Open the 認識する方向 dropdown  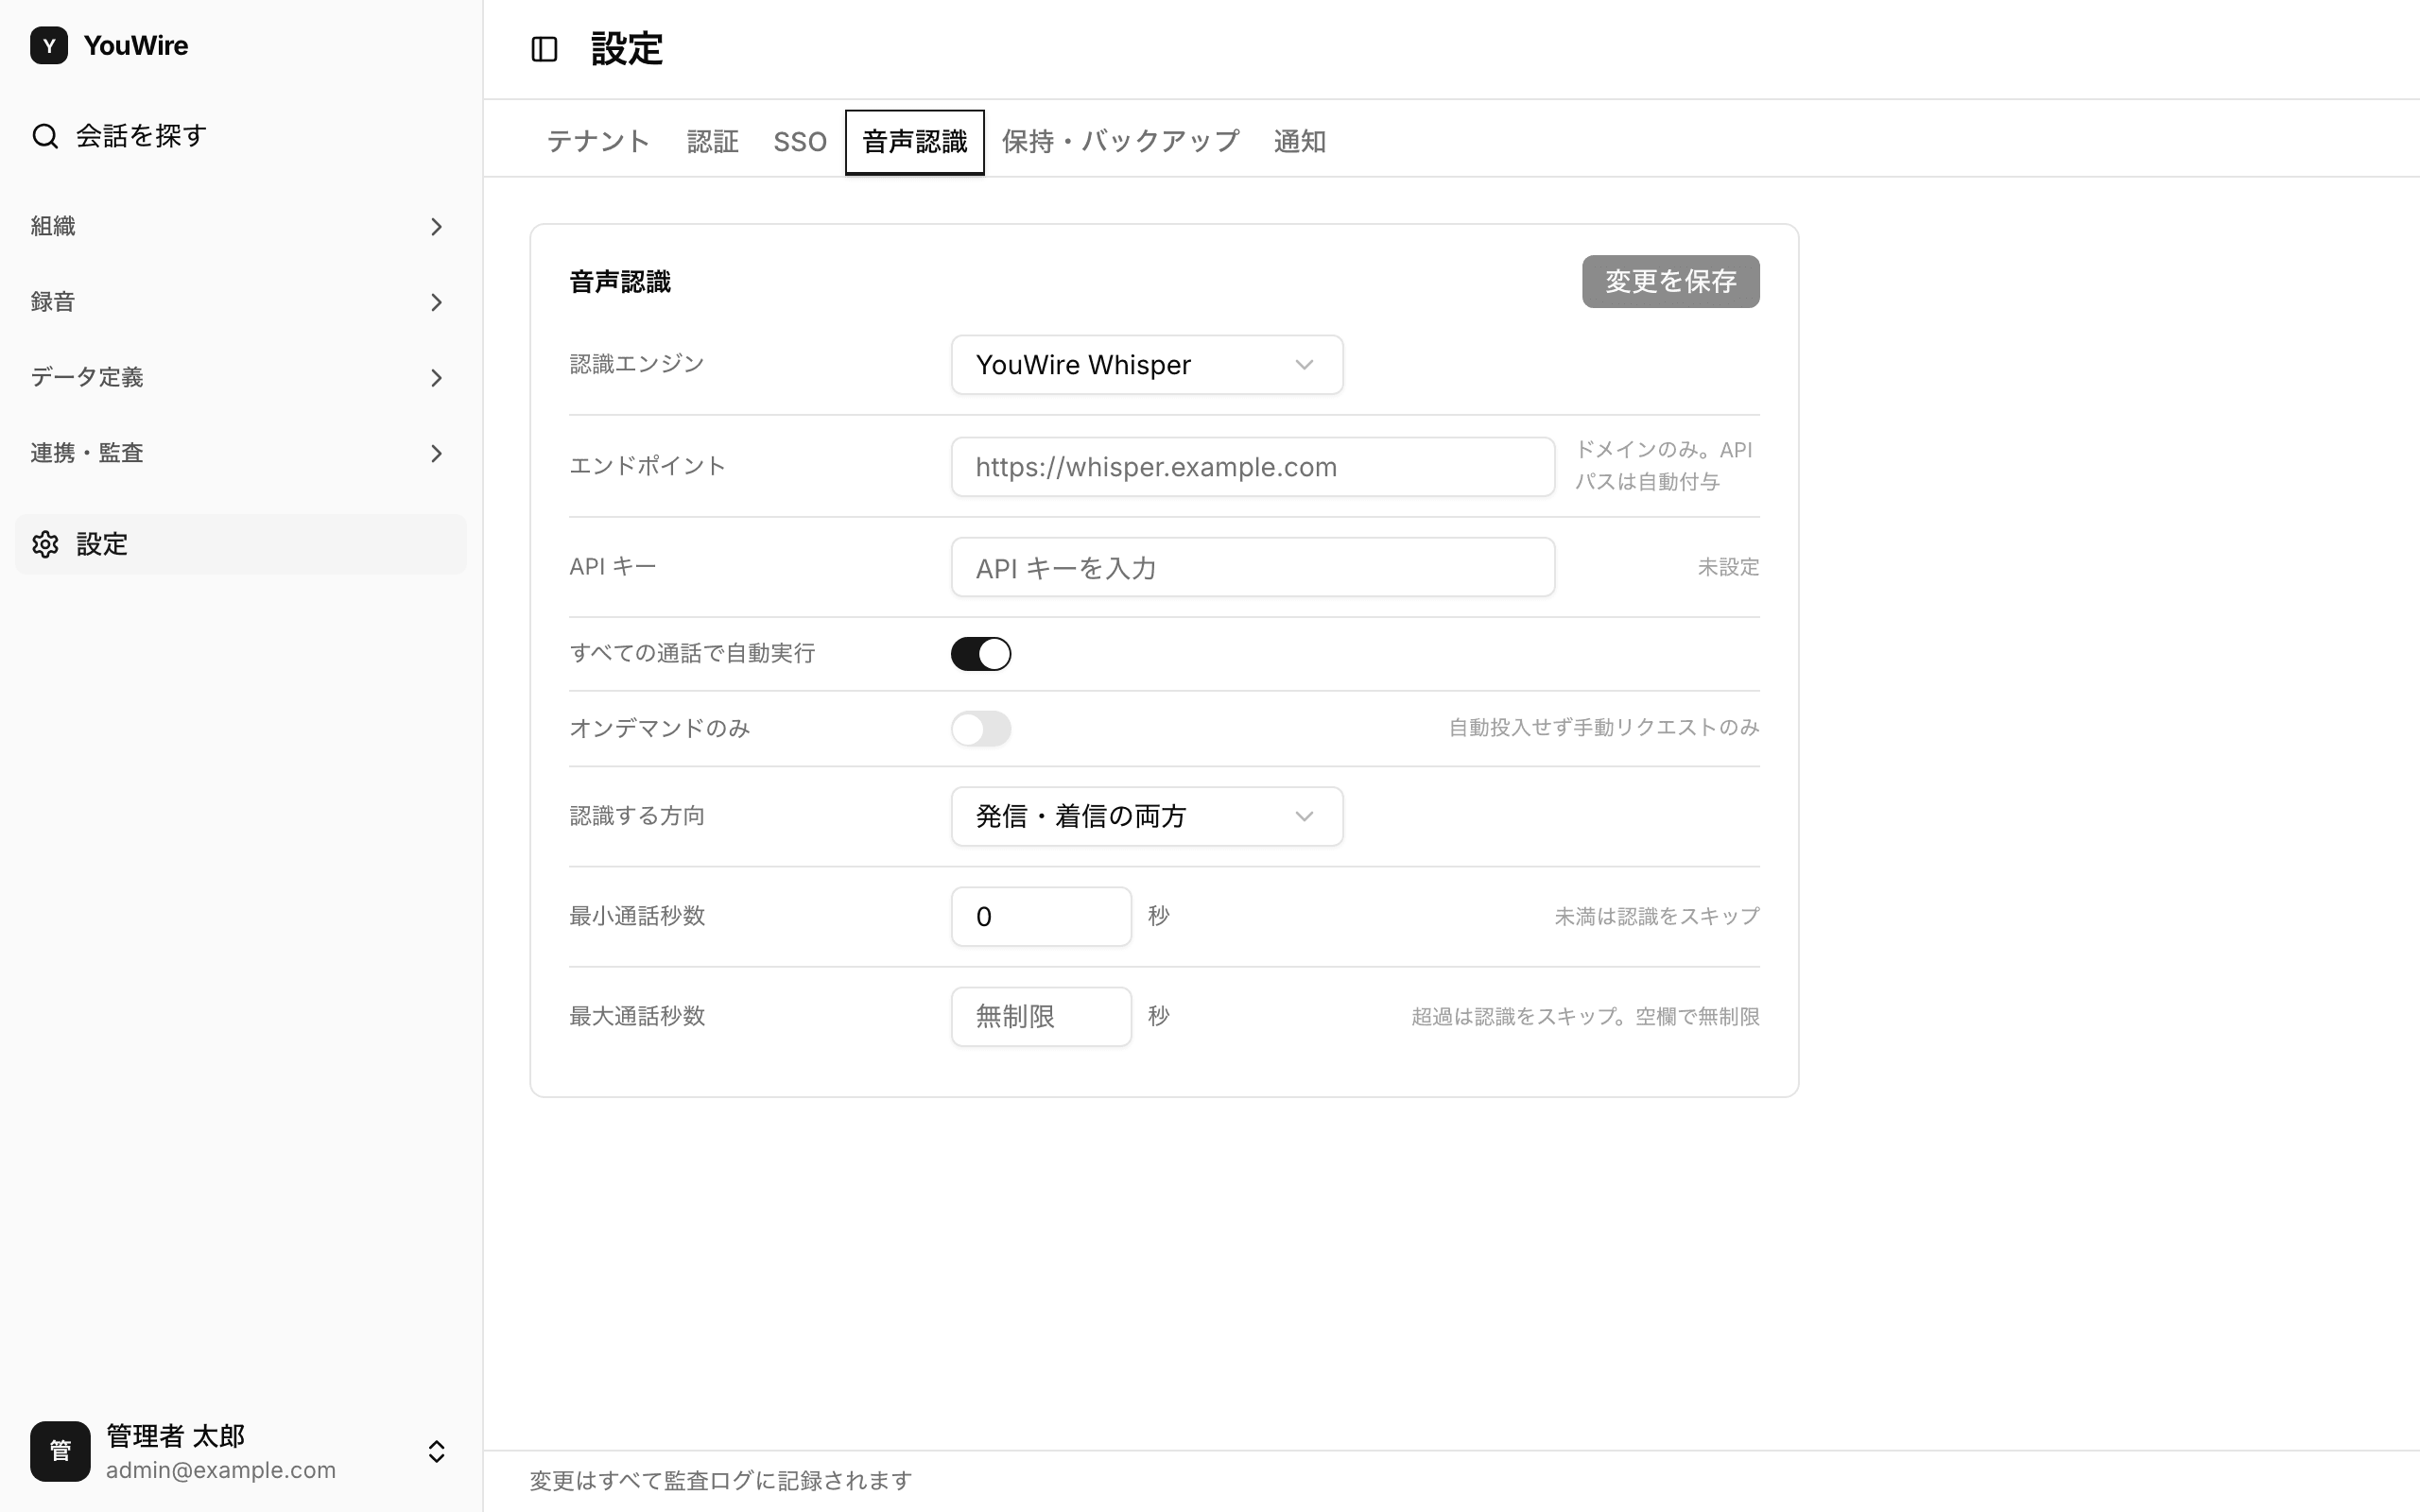[x=1147, y=816]
